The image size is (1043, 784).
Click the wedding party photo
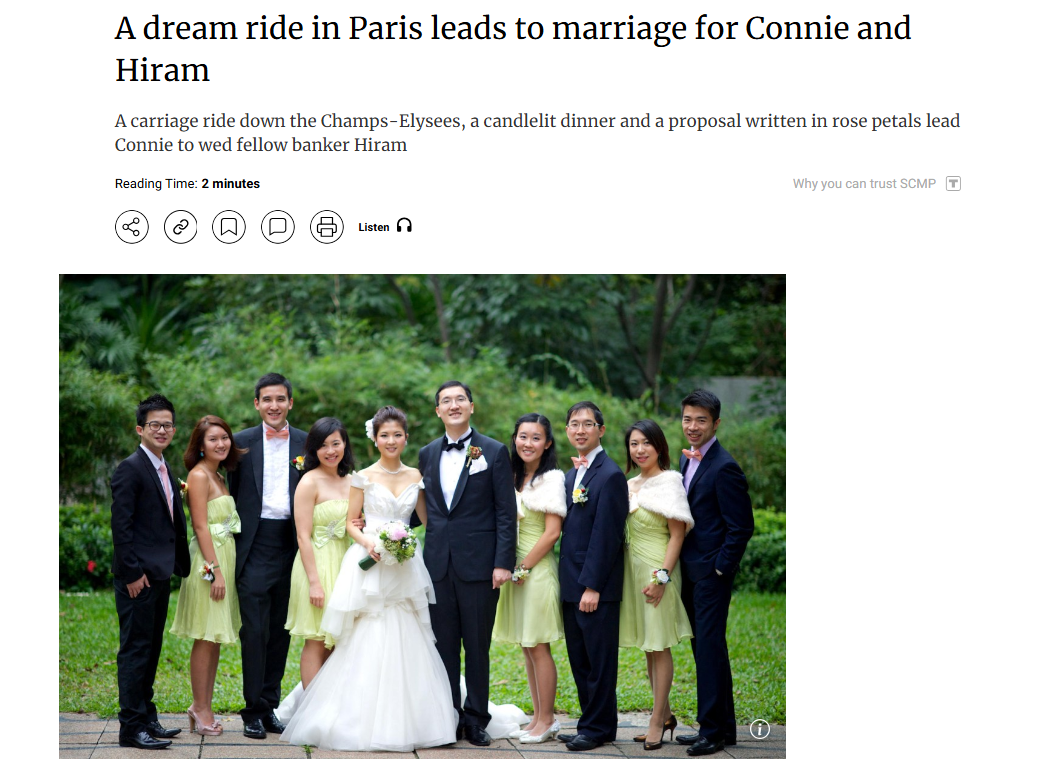tap(422, 516)
